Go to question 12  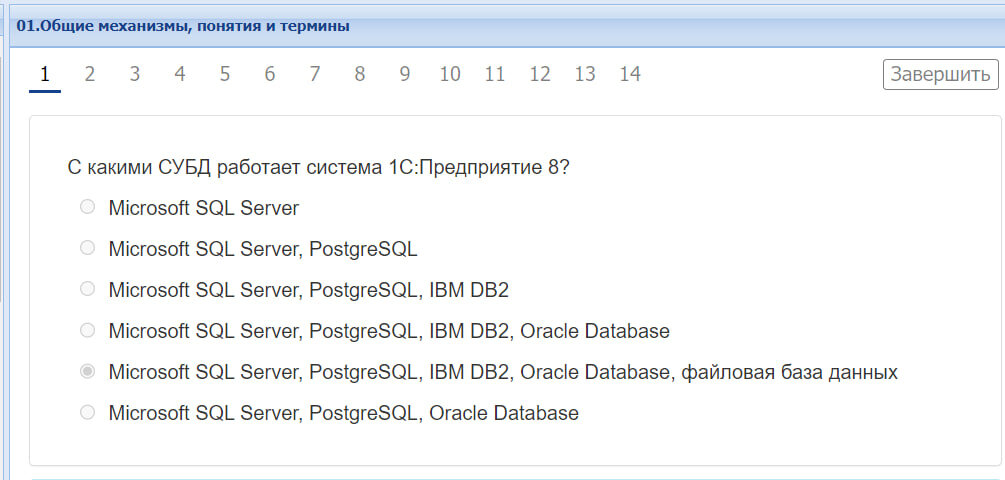(x=540, y=75)
